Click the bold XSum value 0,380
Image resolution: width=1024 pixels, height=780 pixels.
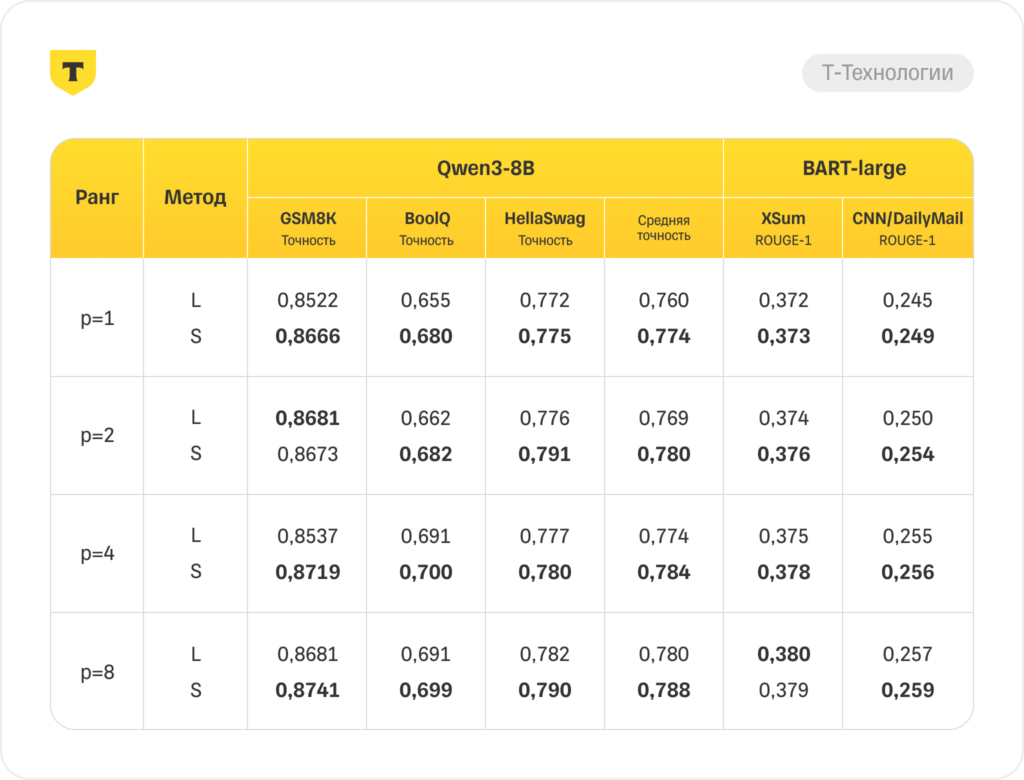pyautogui.click(x=784, y=655)
